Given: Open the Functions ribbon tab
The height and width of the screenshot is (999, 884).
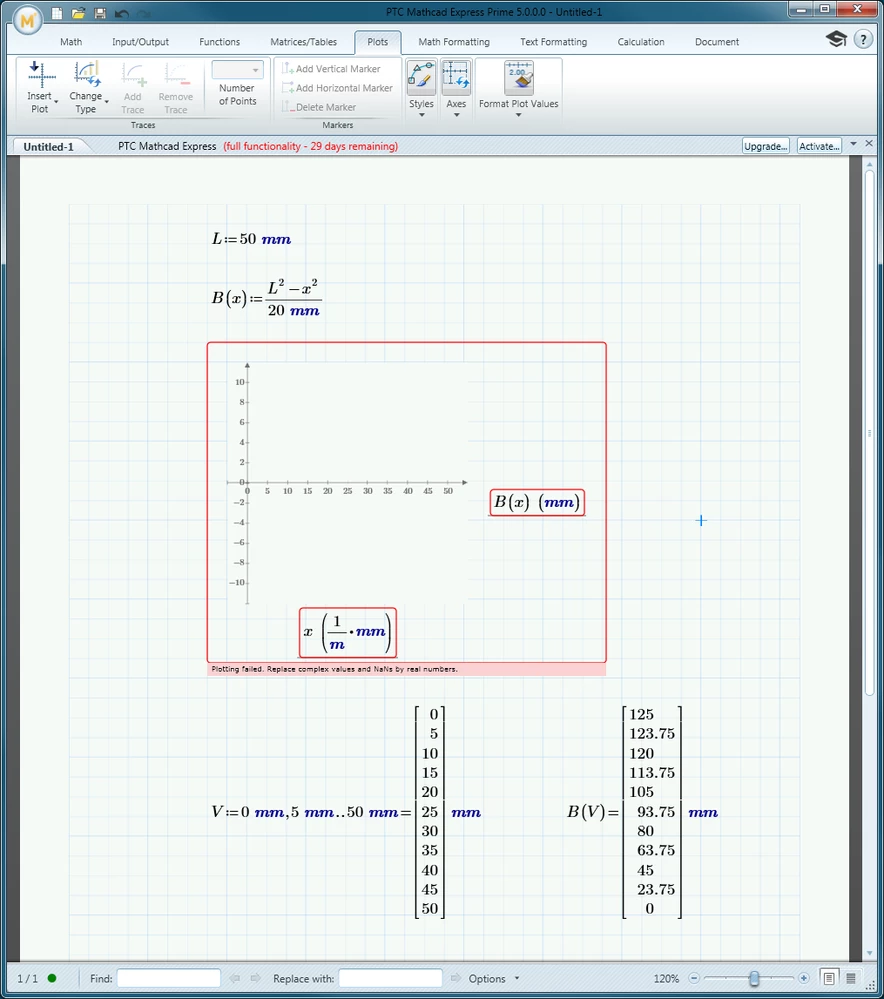Looking at the screenshot, I should click(219, 42).
